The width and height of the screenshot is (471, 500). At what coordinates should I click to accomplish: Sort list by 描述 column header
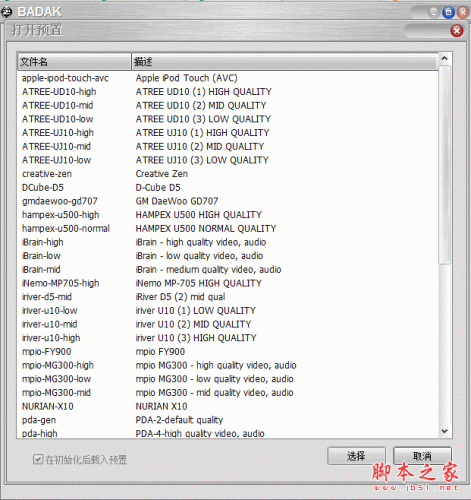click(285, 62)
